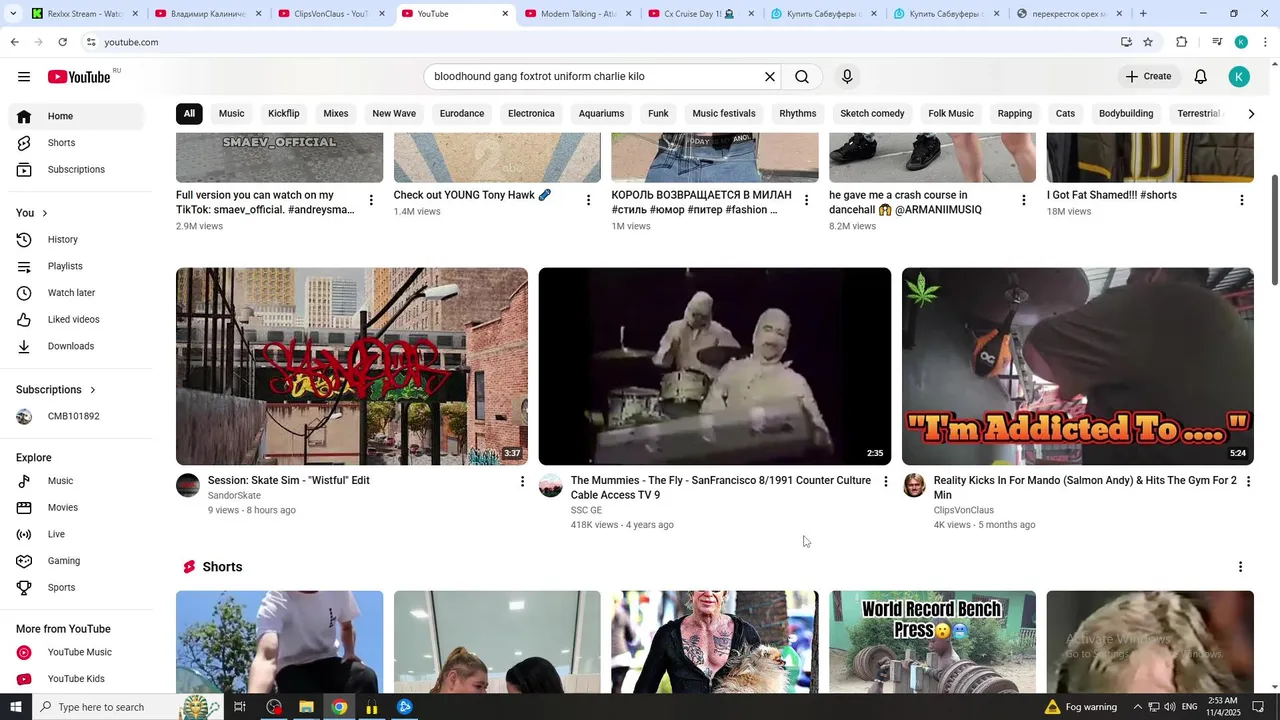Viewport: 1280px width, 720px height.
Task: Select the Electronica filter chip
Action: click(x=531, y=114)
